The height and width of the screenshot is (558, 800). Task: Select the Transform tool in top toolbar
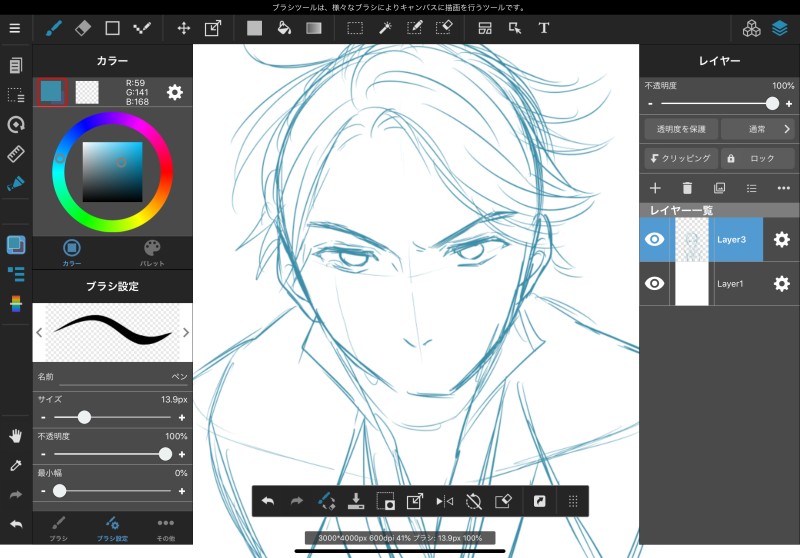coord(213,28)
